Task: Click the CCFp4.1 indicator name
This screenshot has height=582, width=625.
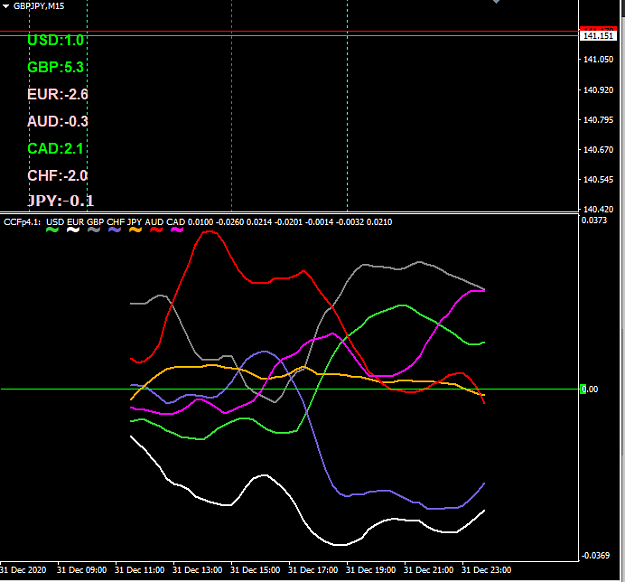Action: click(22, 222)
